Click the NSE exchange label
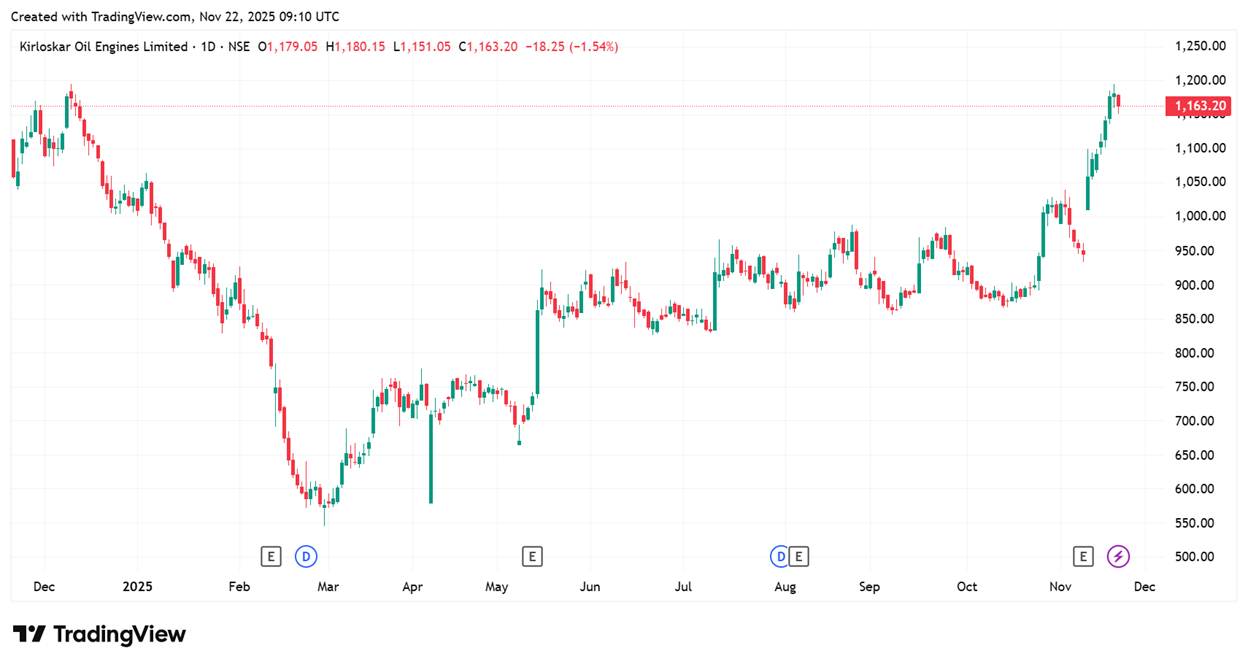The width and height of the screenshot is (1248, 667). (x=238, y=47)
